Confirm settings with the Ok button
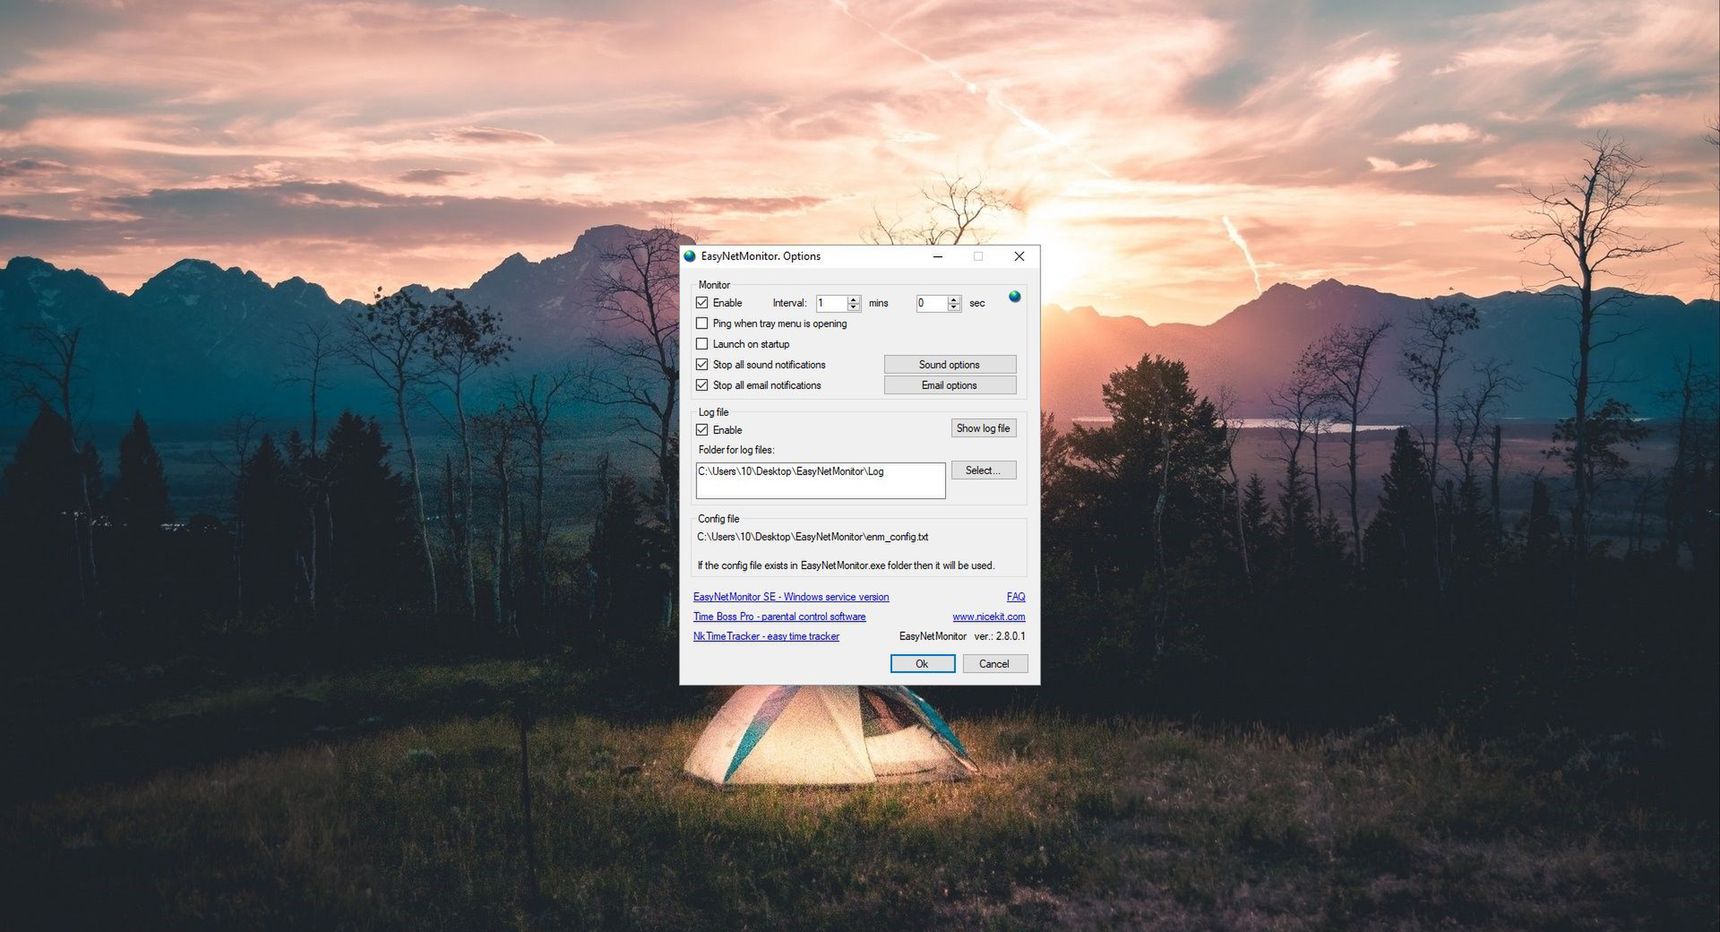This screenshot has height=932, width=1720. click(923, 664)
